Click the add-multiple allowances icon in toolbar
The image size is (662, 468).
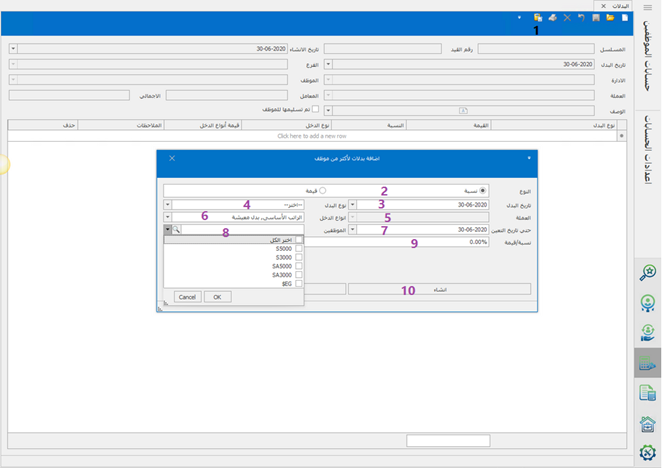pos(538,18)
